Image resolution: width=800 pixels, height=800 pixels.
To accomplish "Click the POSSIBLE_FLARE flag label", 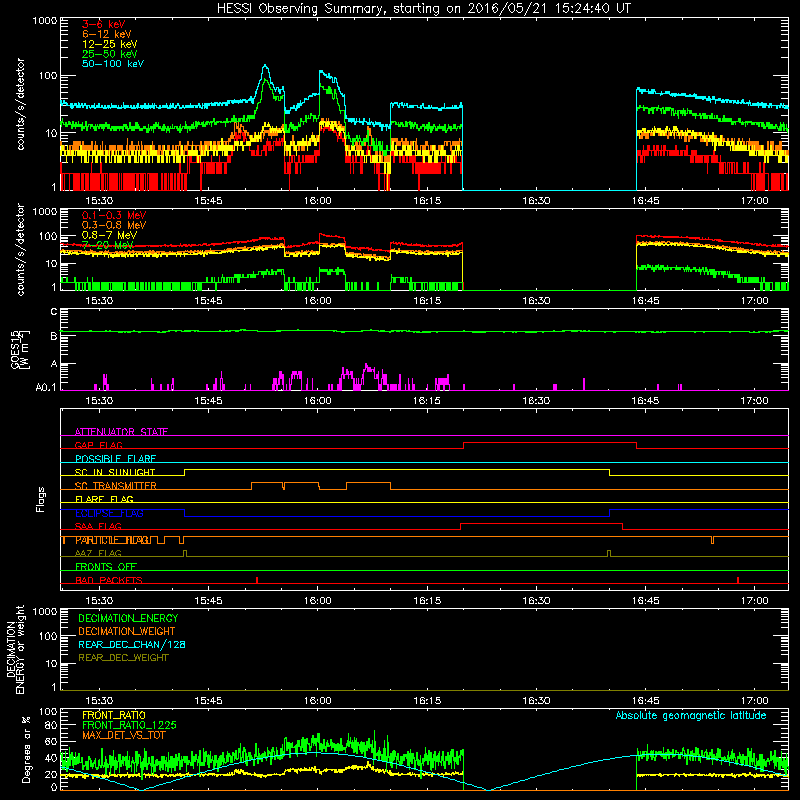I will tap(115, 459).
